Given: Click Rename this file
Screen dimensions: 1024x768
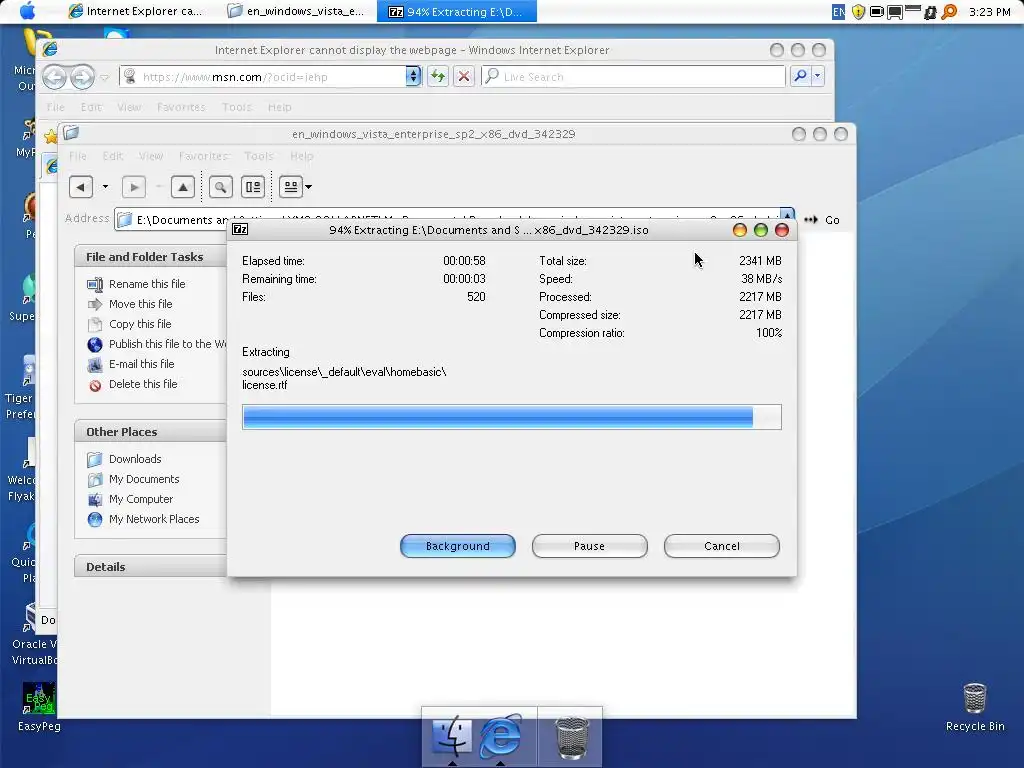Looking at the screenshot, I should (147, 284).
